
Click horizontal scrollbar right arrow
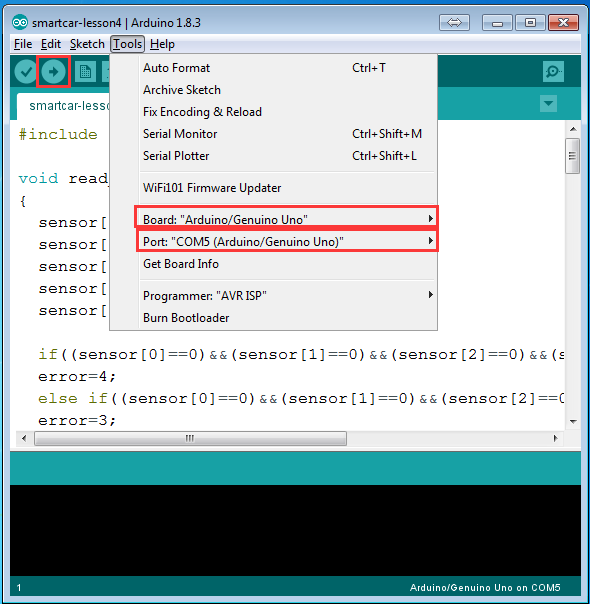click(555, 438)
